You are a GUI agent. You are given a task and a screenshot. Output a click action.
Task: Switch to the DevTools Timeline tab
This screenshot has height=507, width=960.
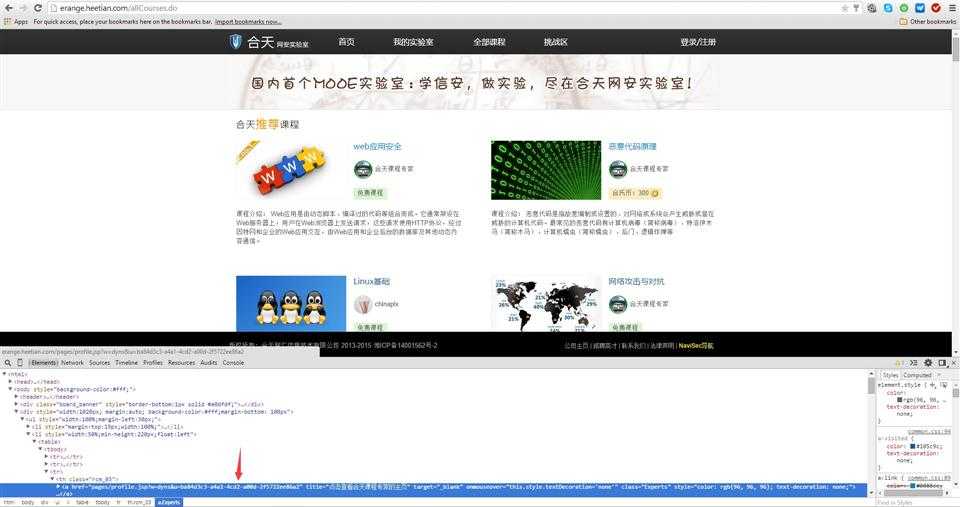click(x=127, y=362)
